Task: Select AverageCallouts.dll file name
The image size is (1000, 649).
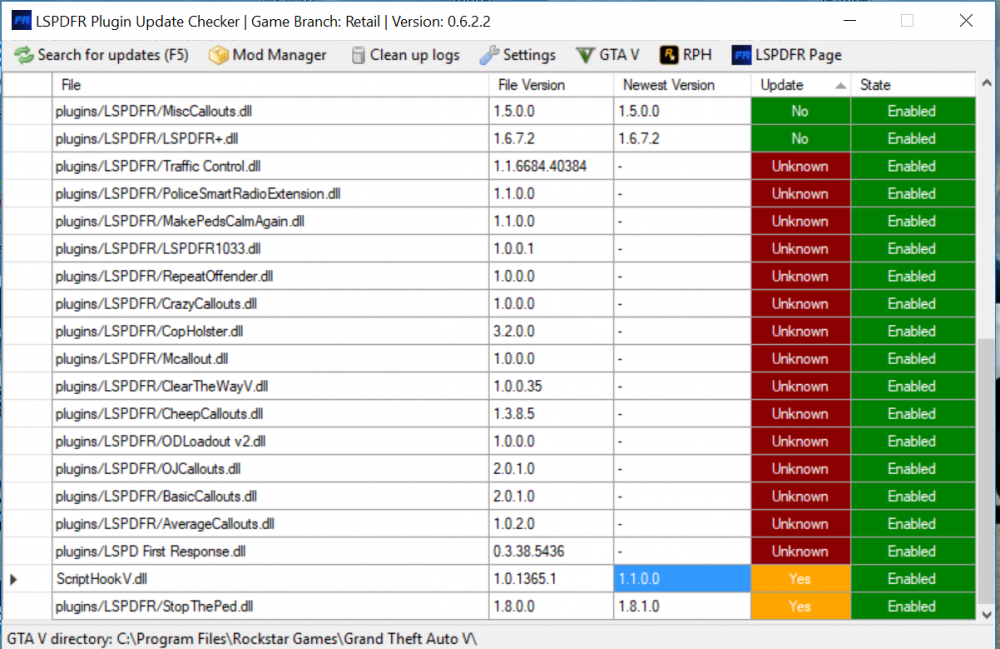Action: pos(165,523)
